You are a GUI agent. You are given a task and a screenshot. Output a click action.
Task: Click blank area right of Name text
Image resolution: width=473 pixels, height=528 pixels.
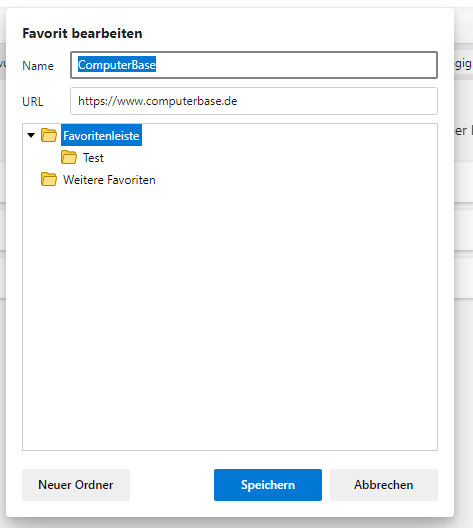(296, 65)
